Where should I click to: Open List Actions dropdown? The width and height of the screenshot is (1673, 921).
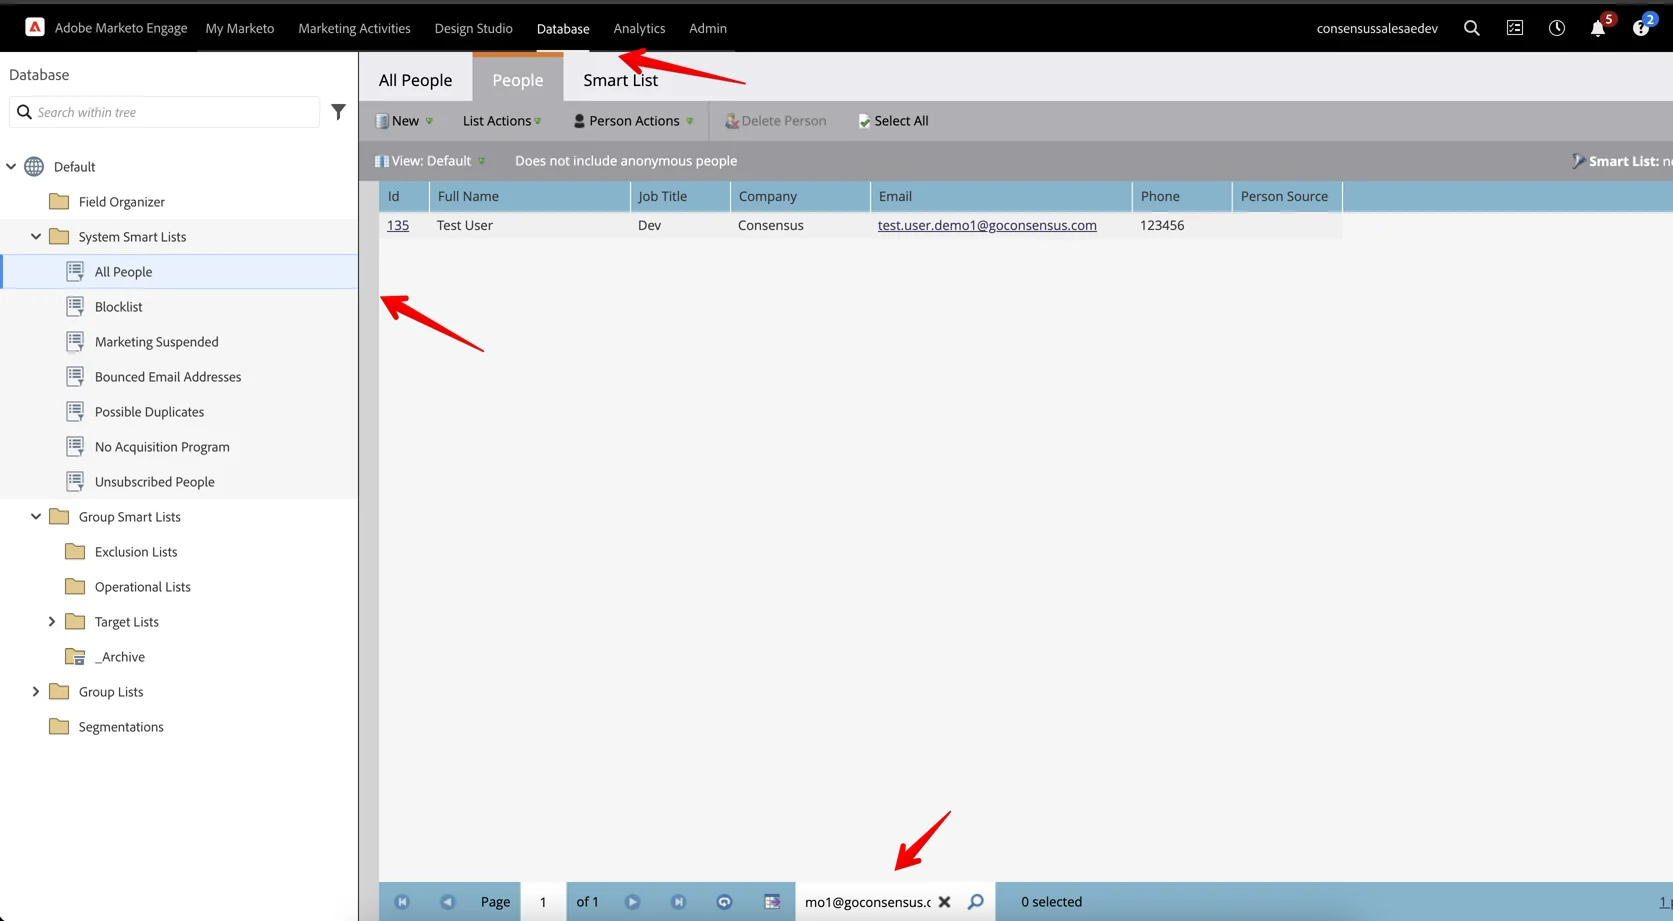(502, 121)
